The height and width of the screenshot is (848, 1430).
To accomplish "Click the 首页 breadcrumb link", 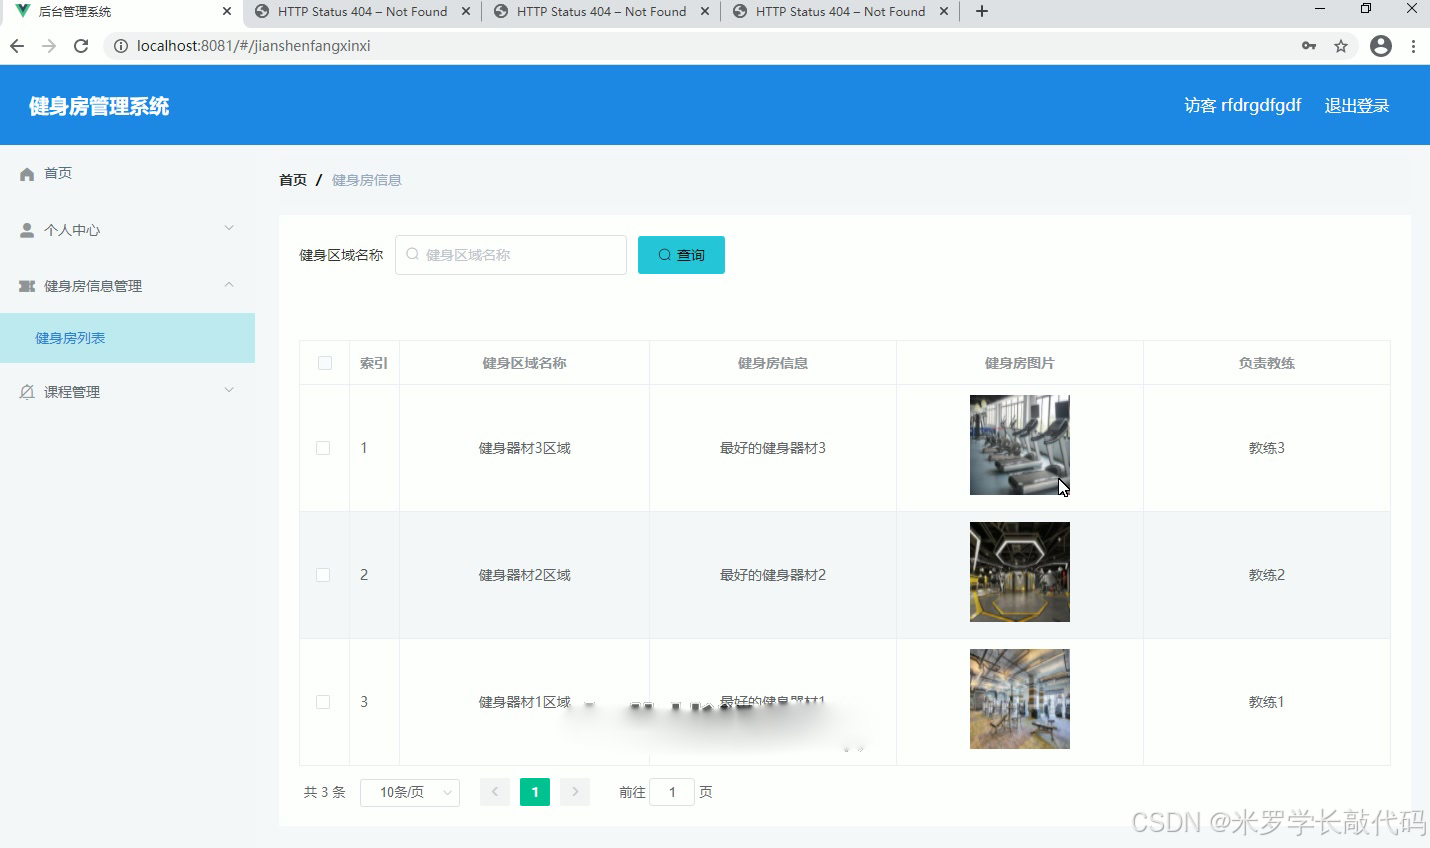I will [x=292, y=179].
